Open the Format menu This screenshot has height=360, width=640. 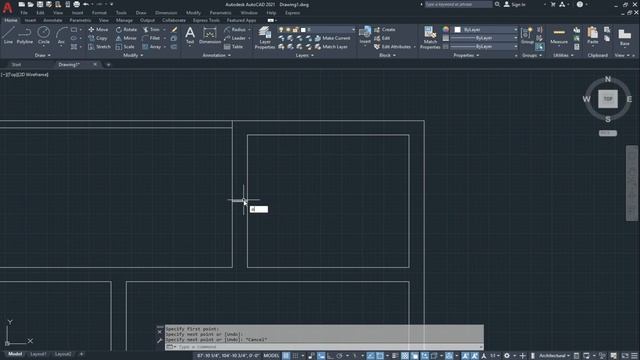(99, 13)
